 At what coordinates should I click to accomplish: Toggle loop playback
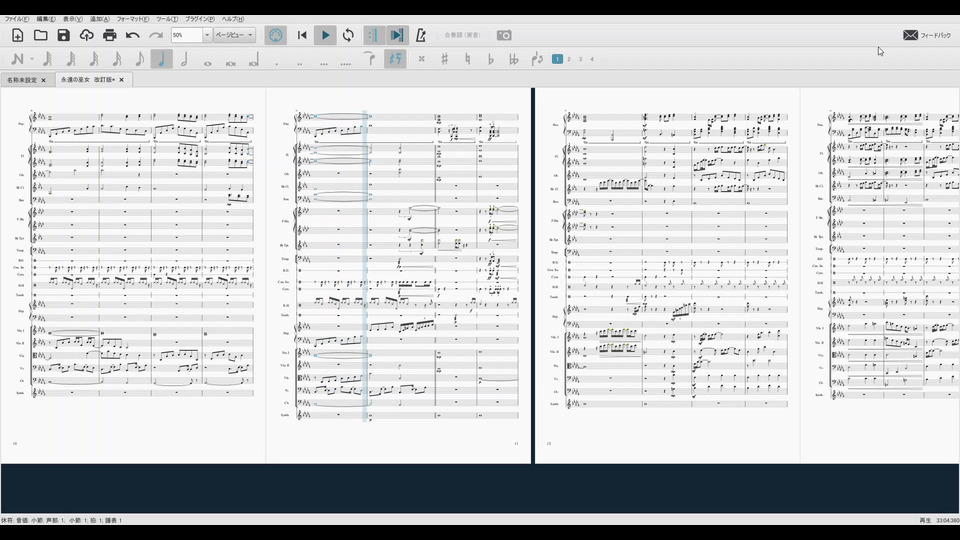pos(348,35)
